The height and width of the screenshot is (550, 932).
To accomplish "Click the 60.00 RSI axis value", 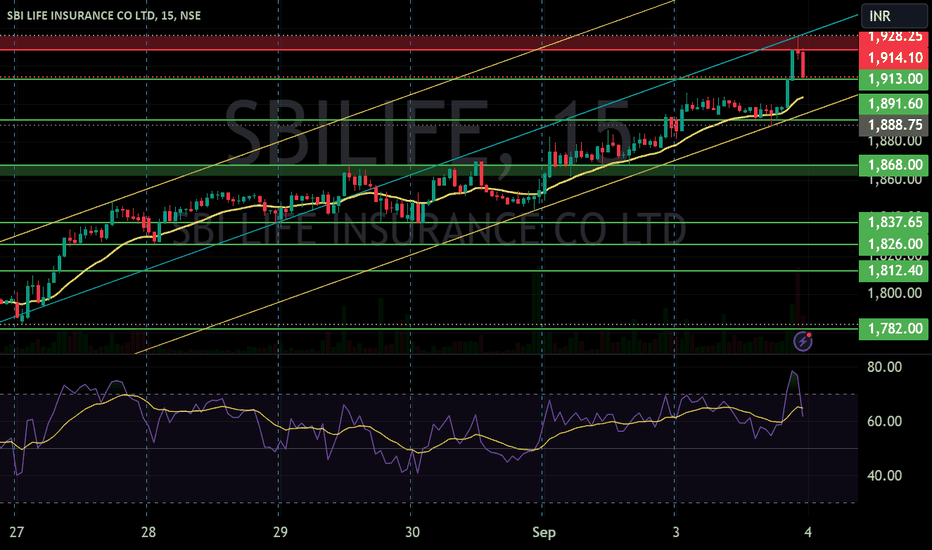I will [884, 421].
